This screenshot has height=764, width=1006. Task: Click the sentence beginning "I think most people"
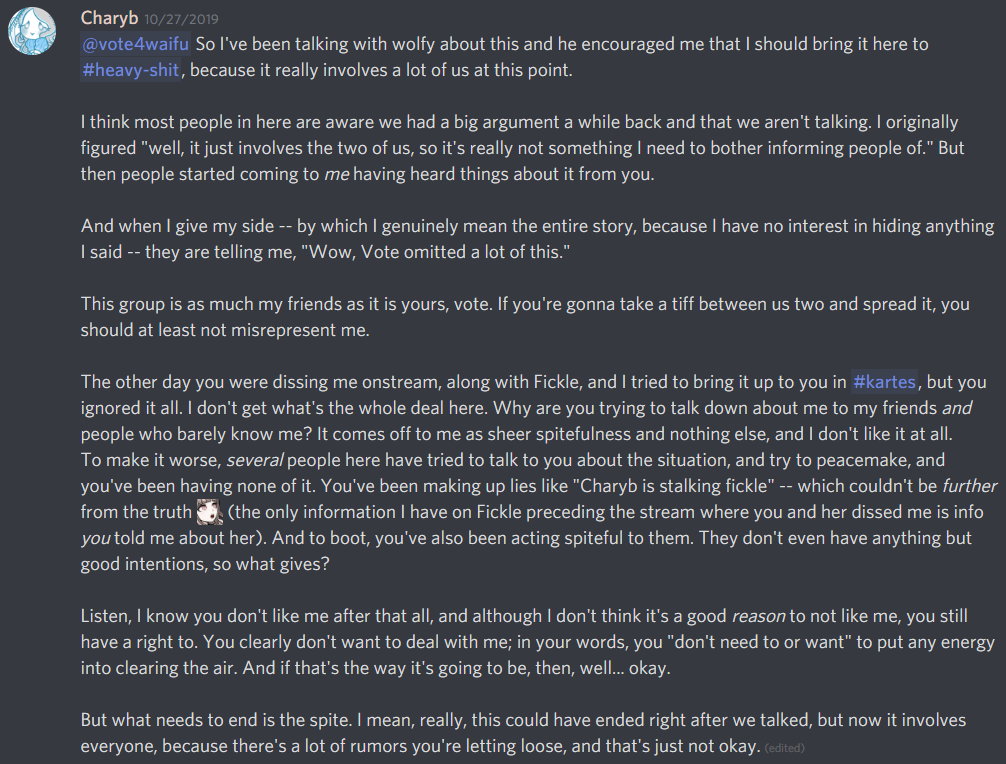pos(300,122)
